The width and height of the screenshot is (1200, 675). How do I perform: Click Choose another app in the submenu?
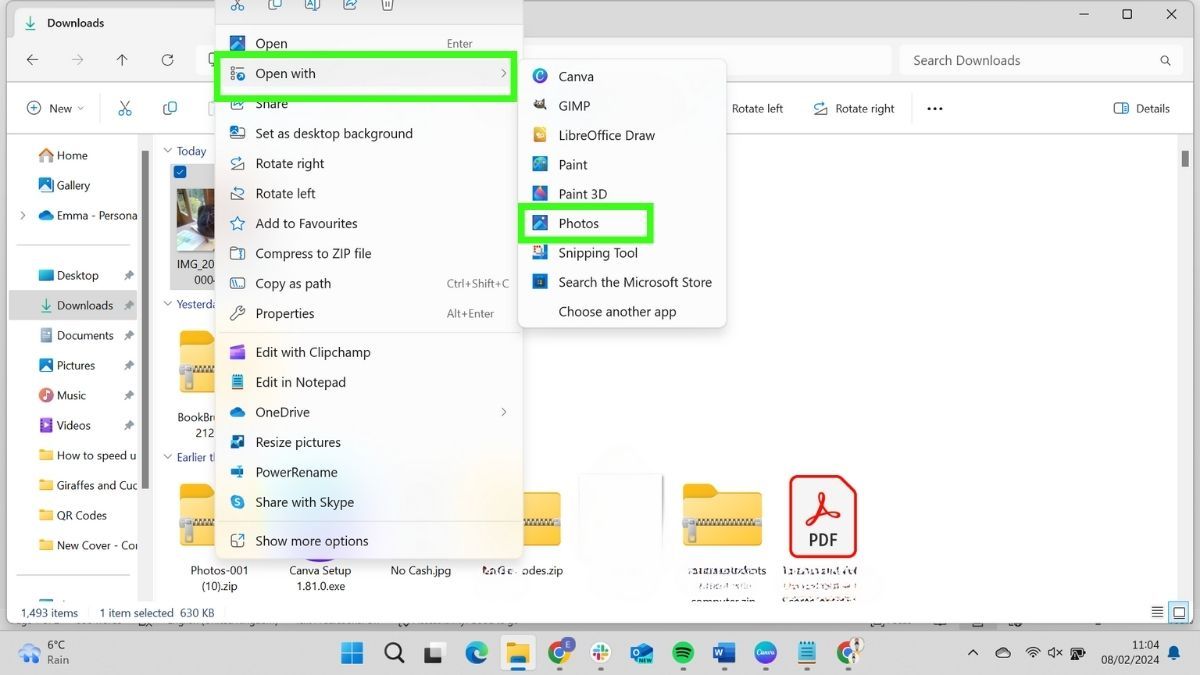click(x=619, y=311)
